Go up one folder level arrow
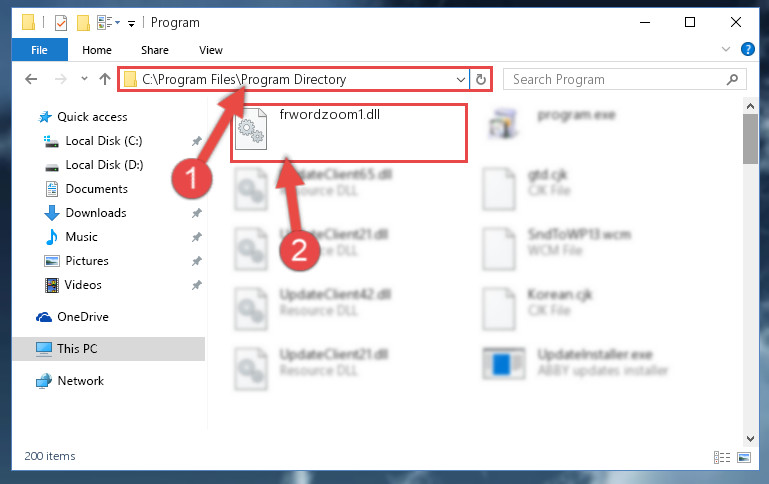 (104, 79)
